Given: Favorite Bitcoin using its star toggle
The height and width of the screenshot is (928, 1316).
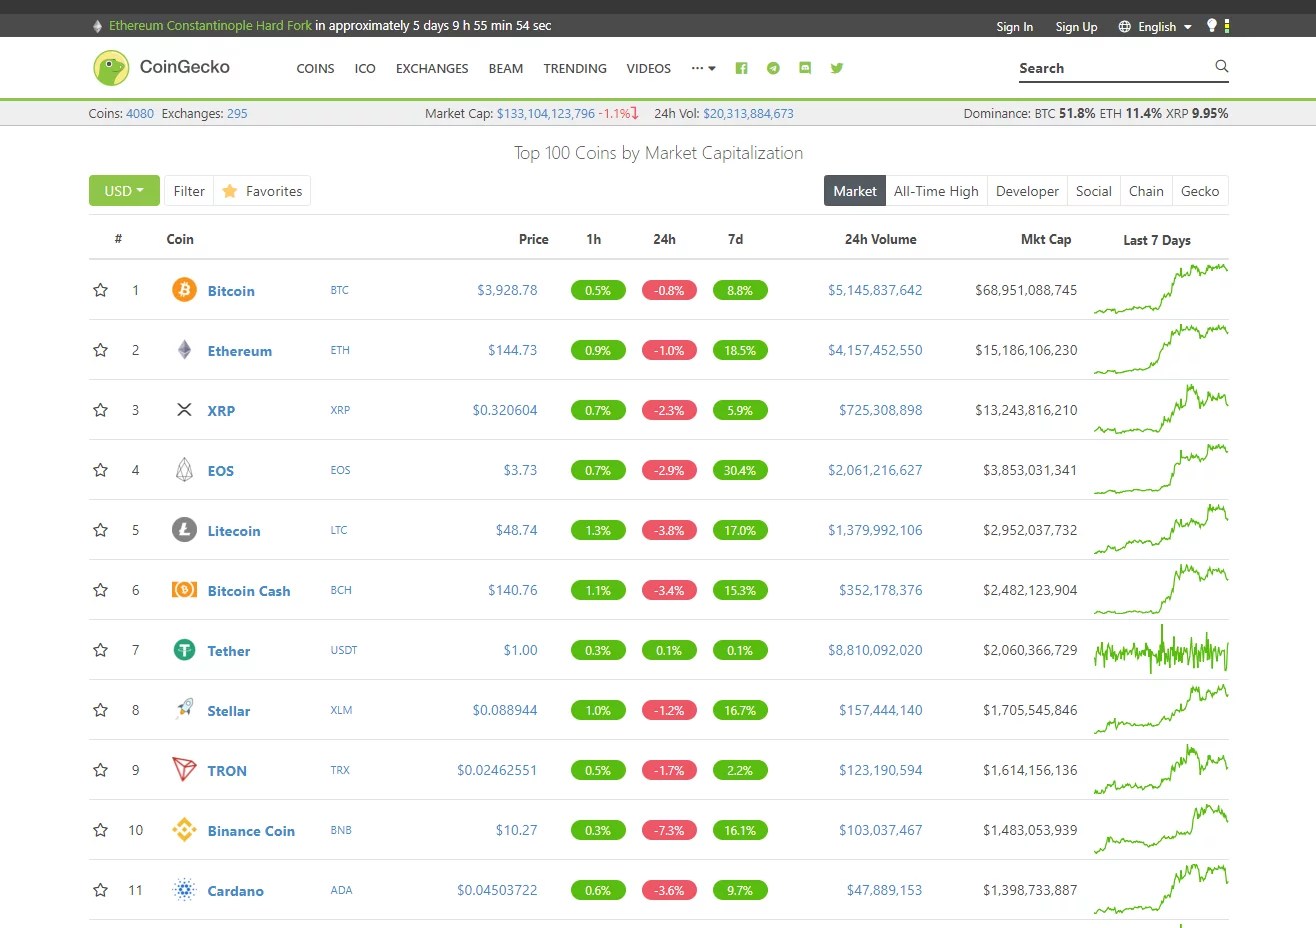Looking at the screenshot, I should tap(100, 290).
